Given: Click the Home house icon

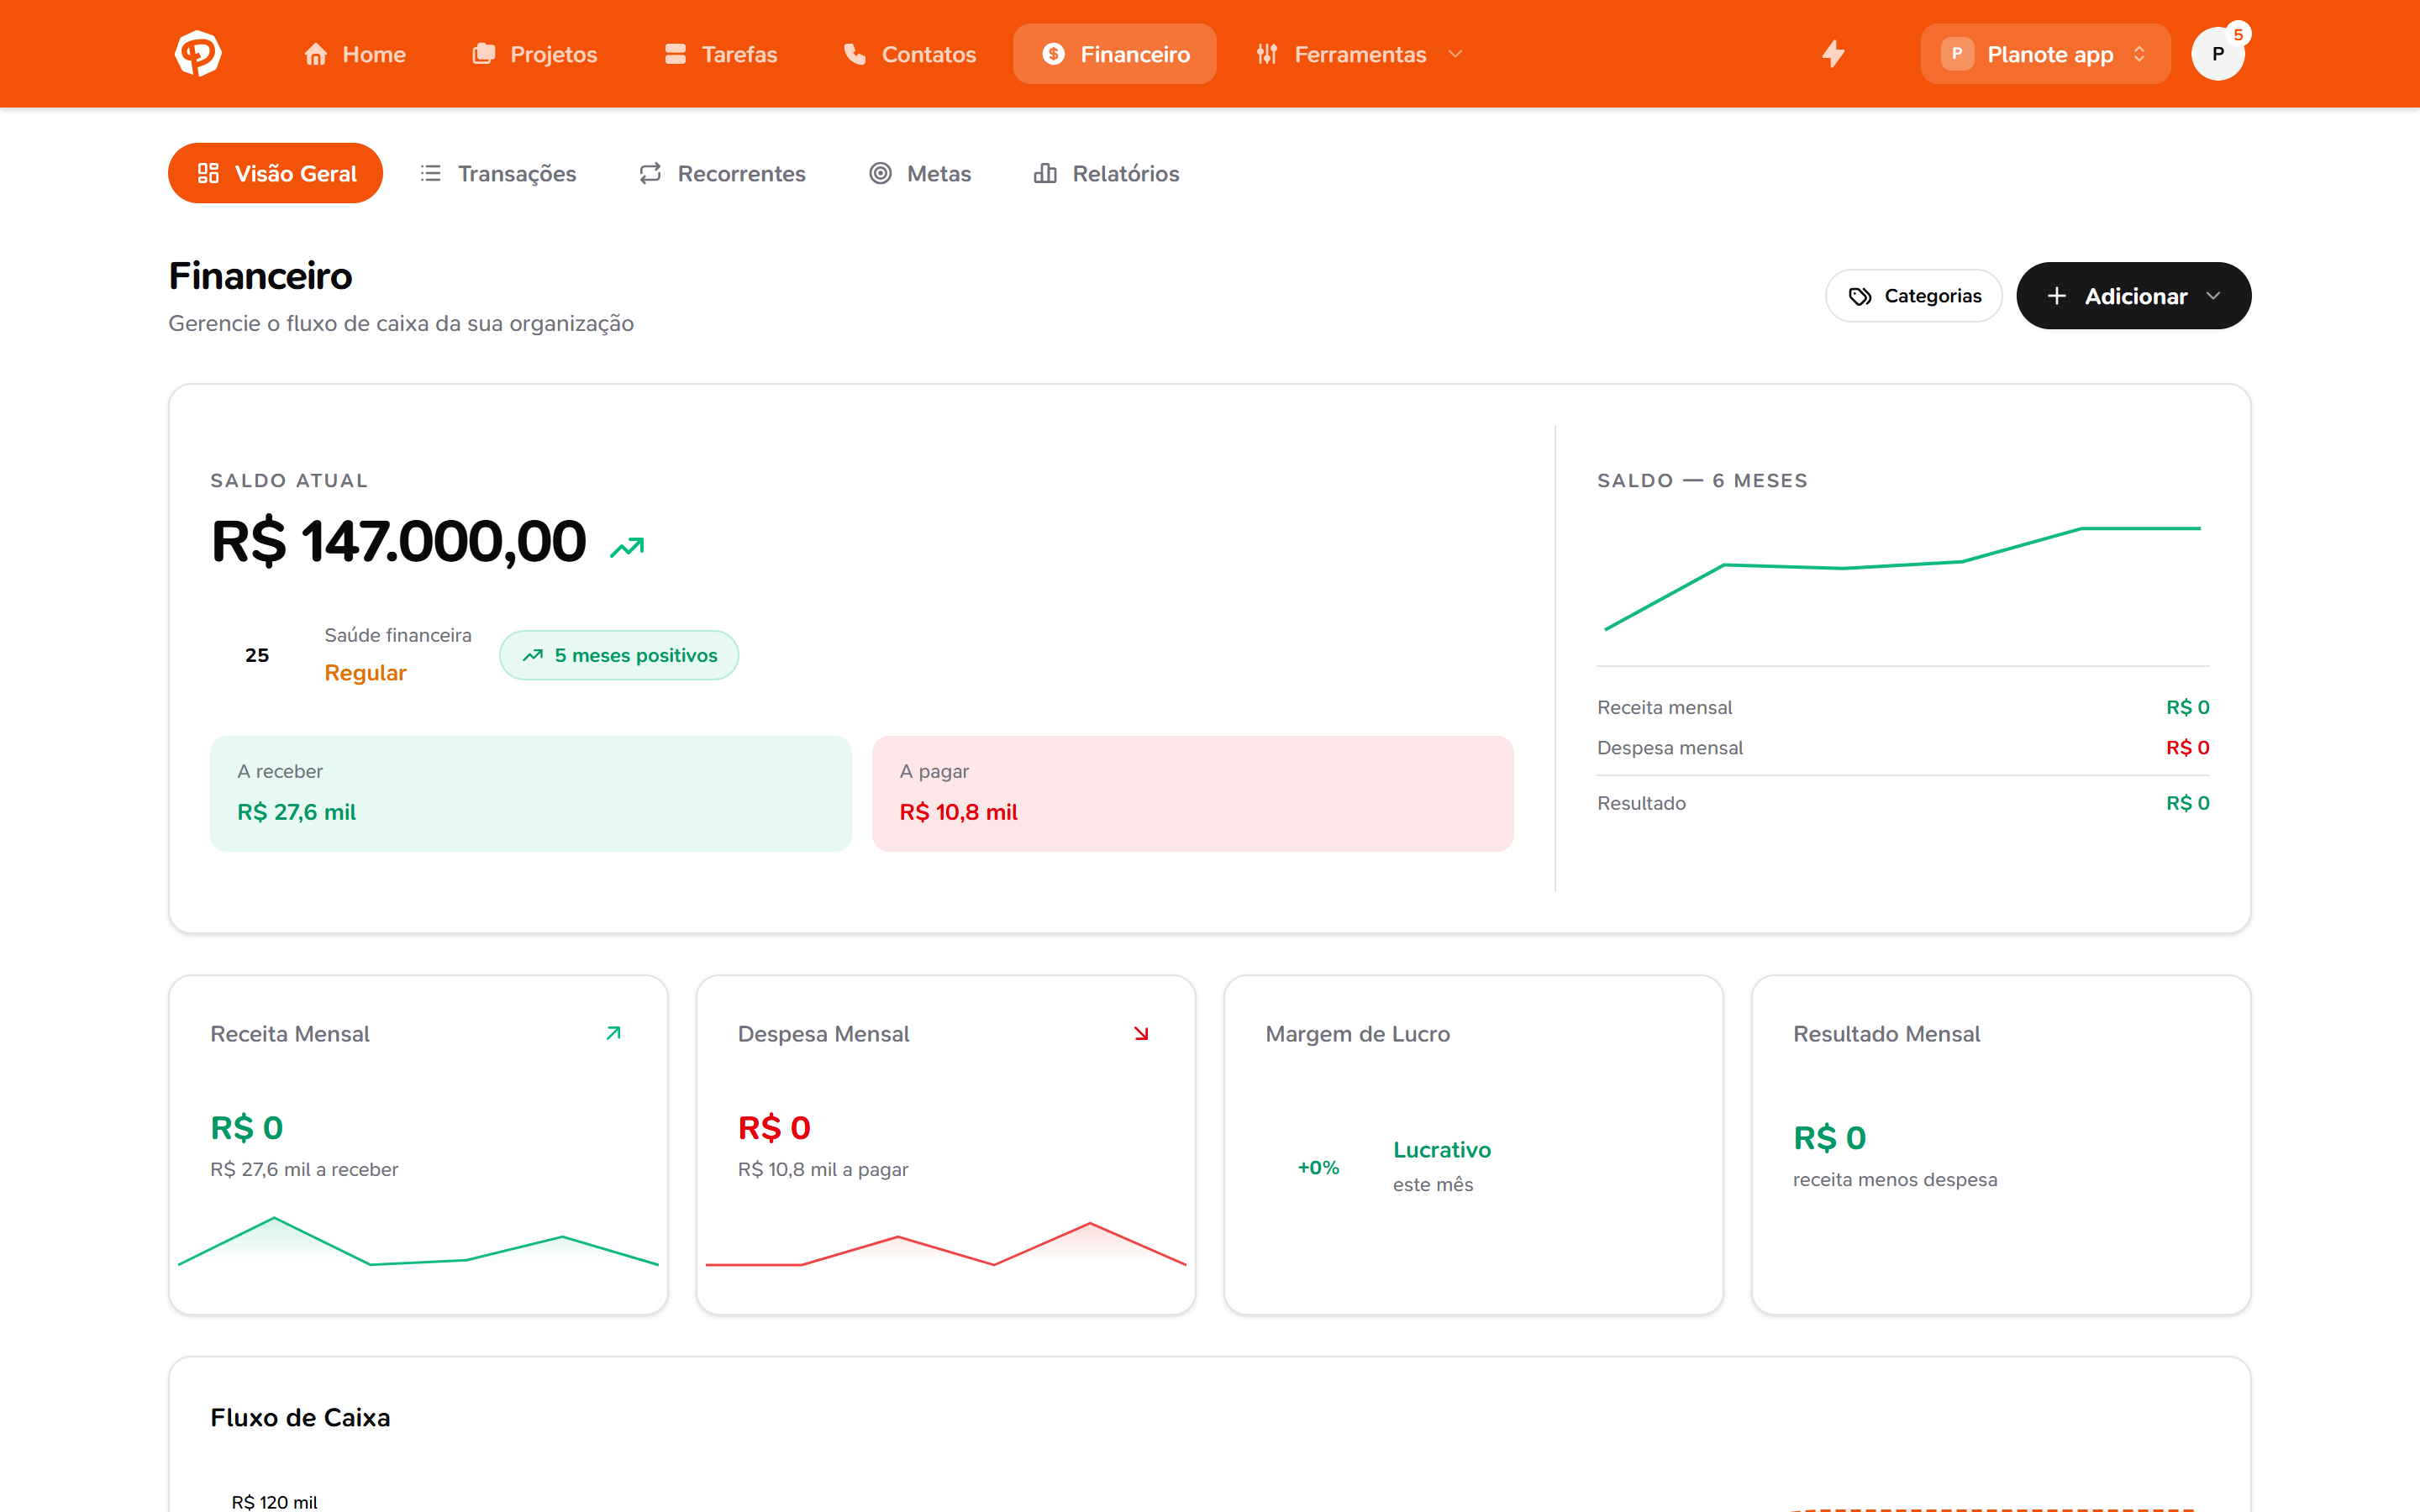Looking at the screenshot, I should tap(316, 54).
